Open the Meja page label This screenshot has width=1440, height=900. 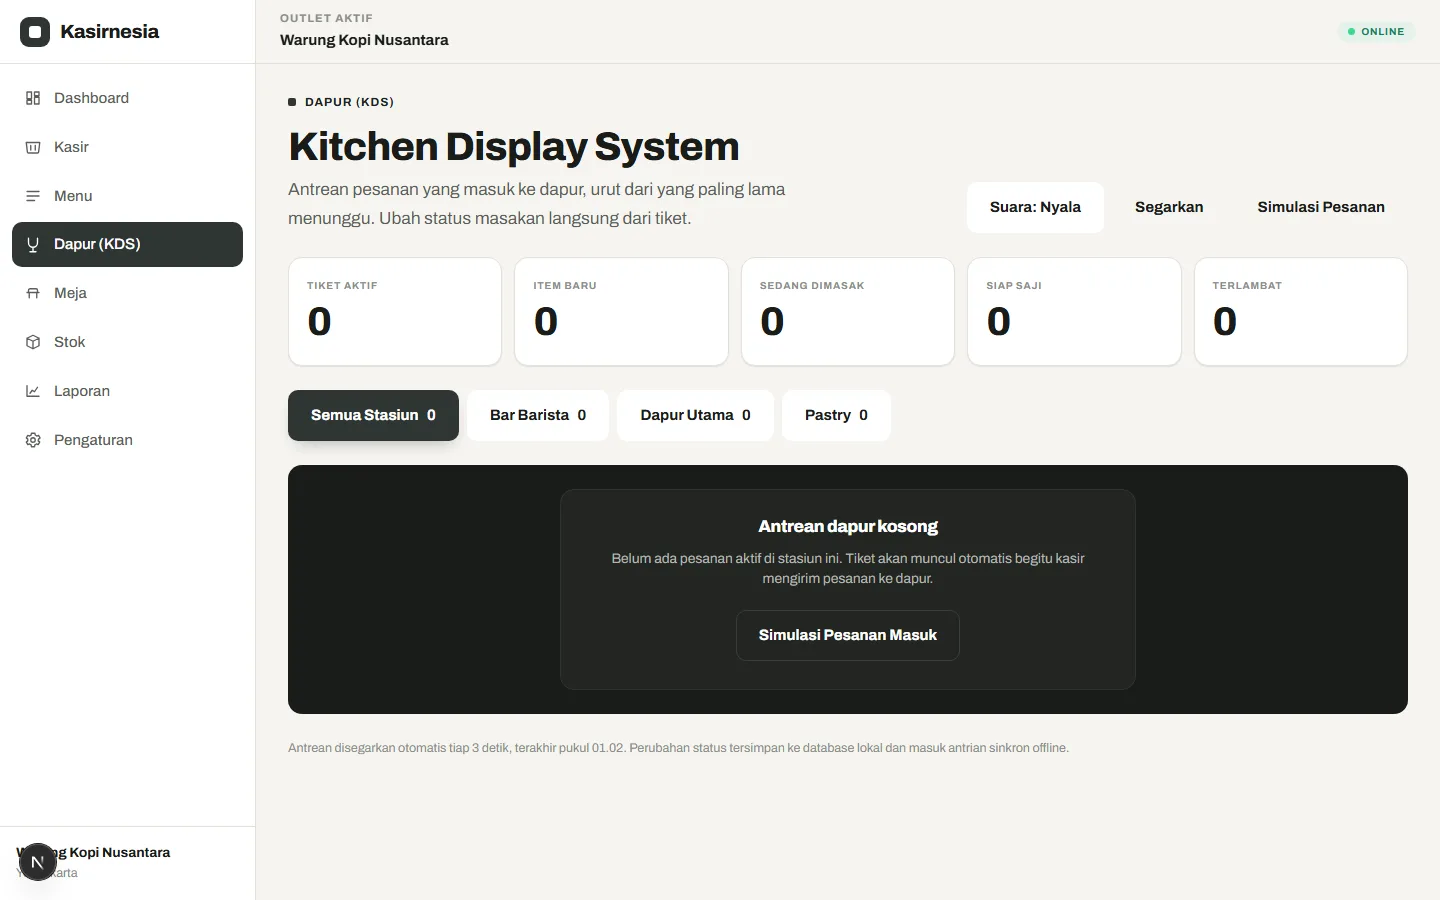pos(70,293)
